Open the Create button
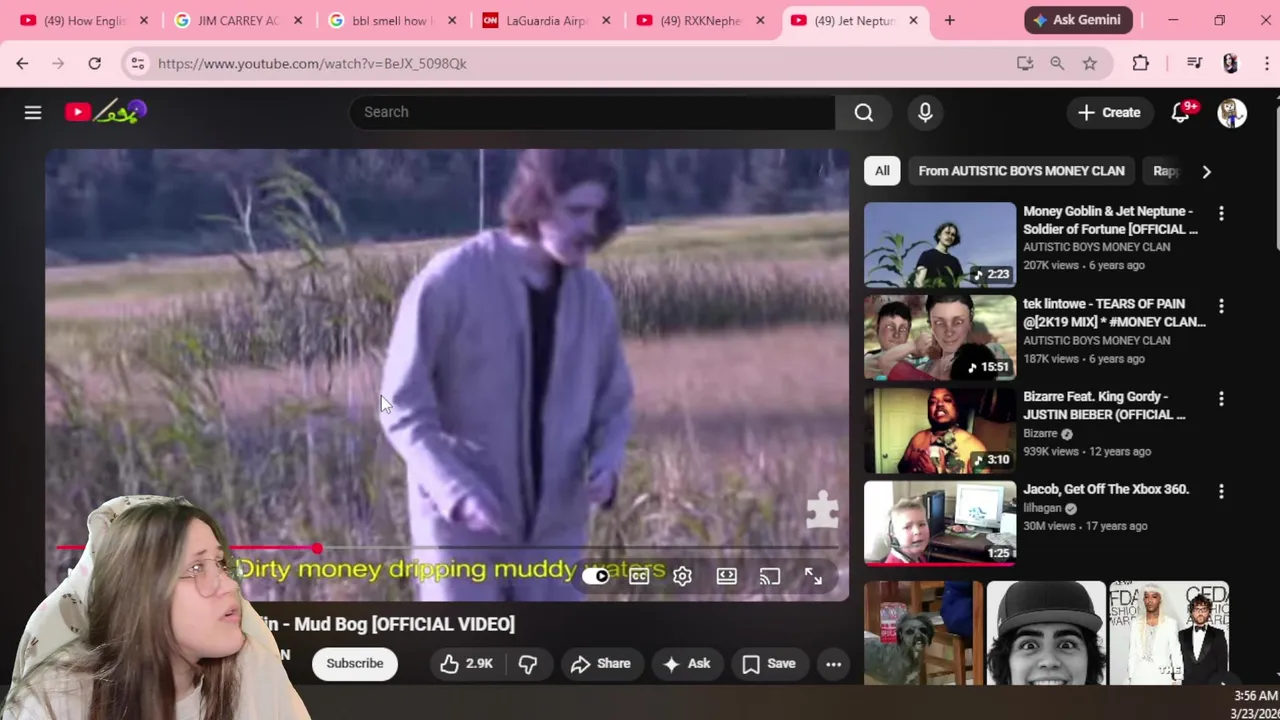 (x=1109, y=113)
